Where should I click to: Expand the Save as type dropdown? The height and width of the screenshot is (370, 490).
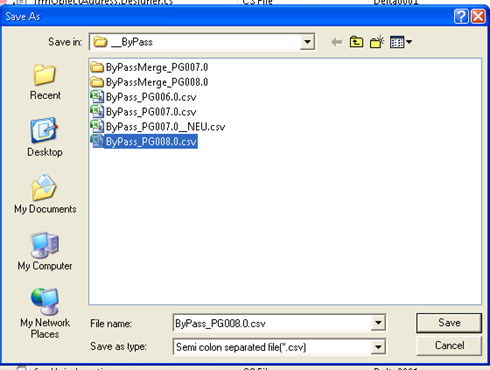click(378, 347)
